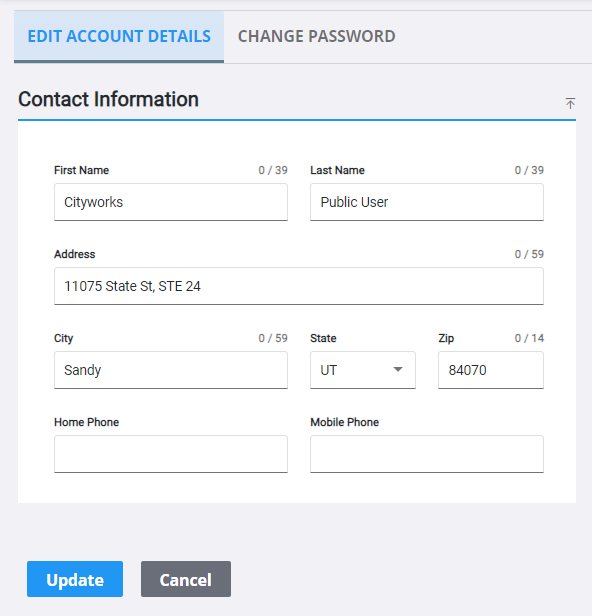The height and width of the screenshot is (616, 592).
Task: Click the Contact Information section heading
Action: point(108,99)
